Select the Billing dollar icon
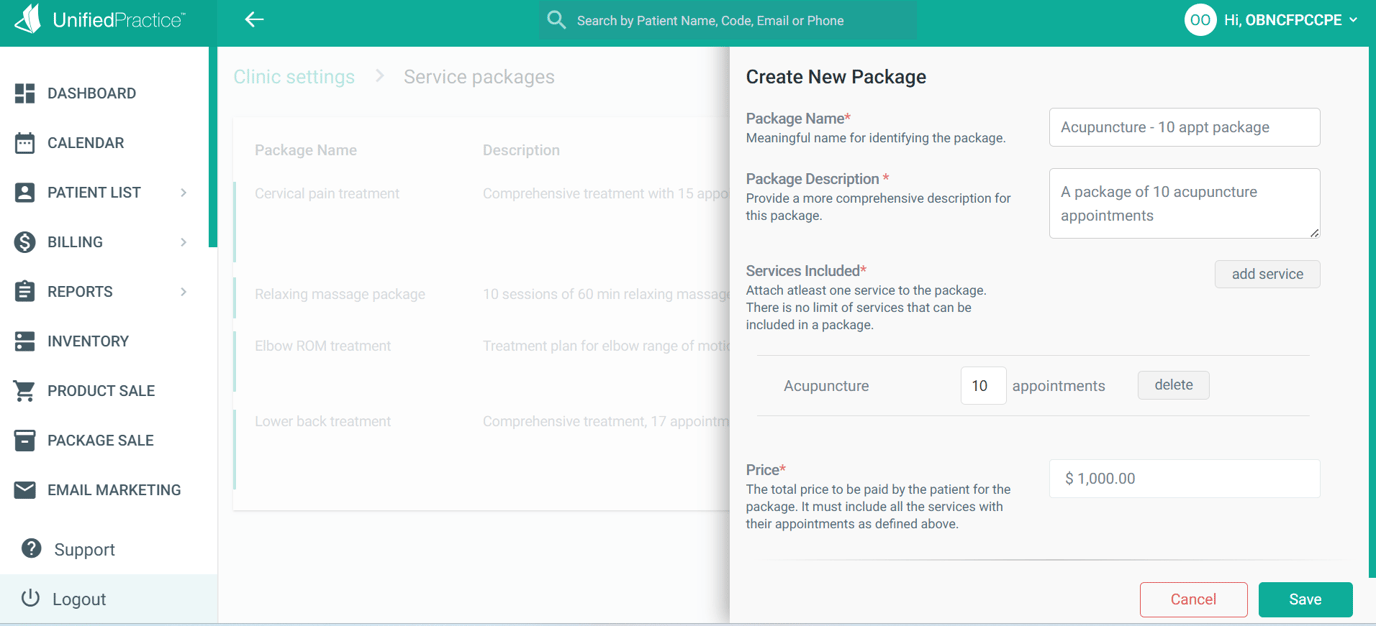 [26, 241]
